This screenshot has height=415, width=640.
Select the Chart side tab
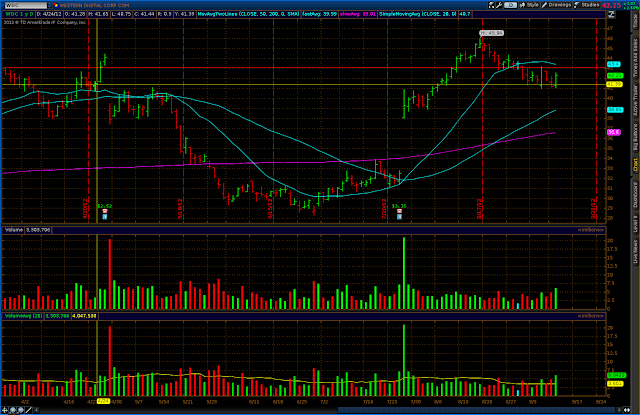coord(636,165)
